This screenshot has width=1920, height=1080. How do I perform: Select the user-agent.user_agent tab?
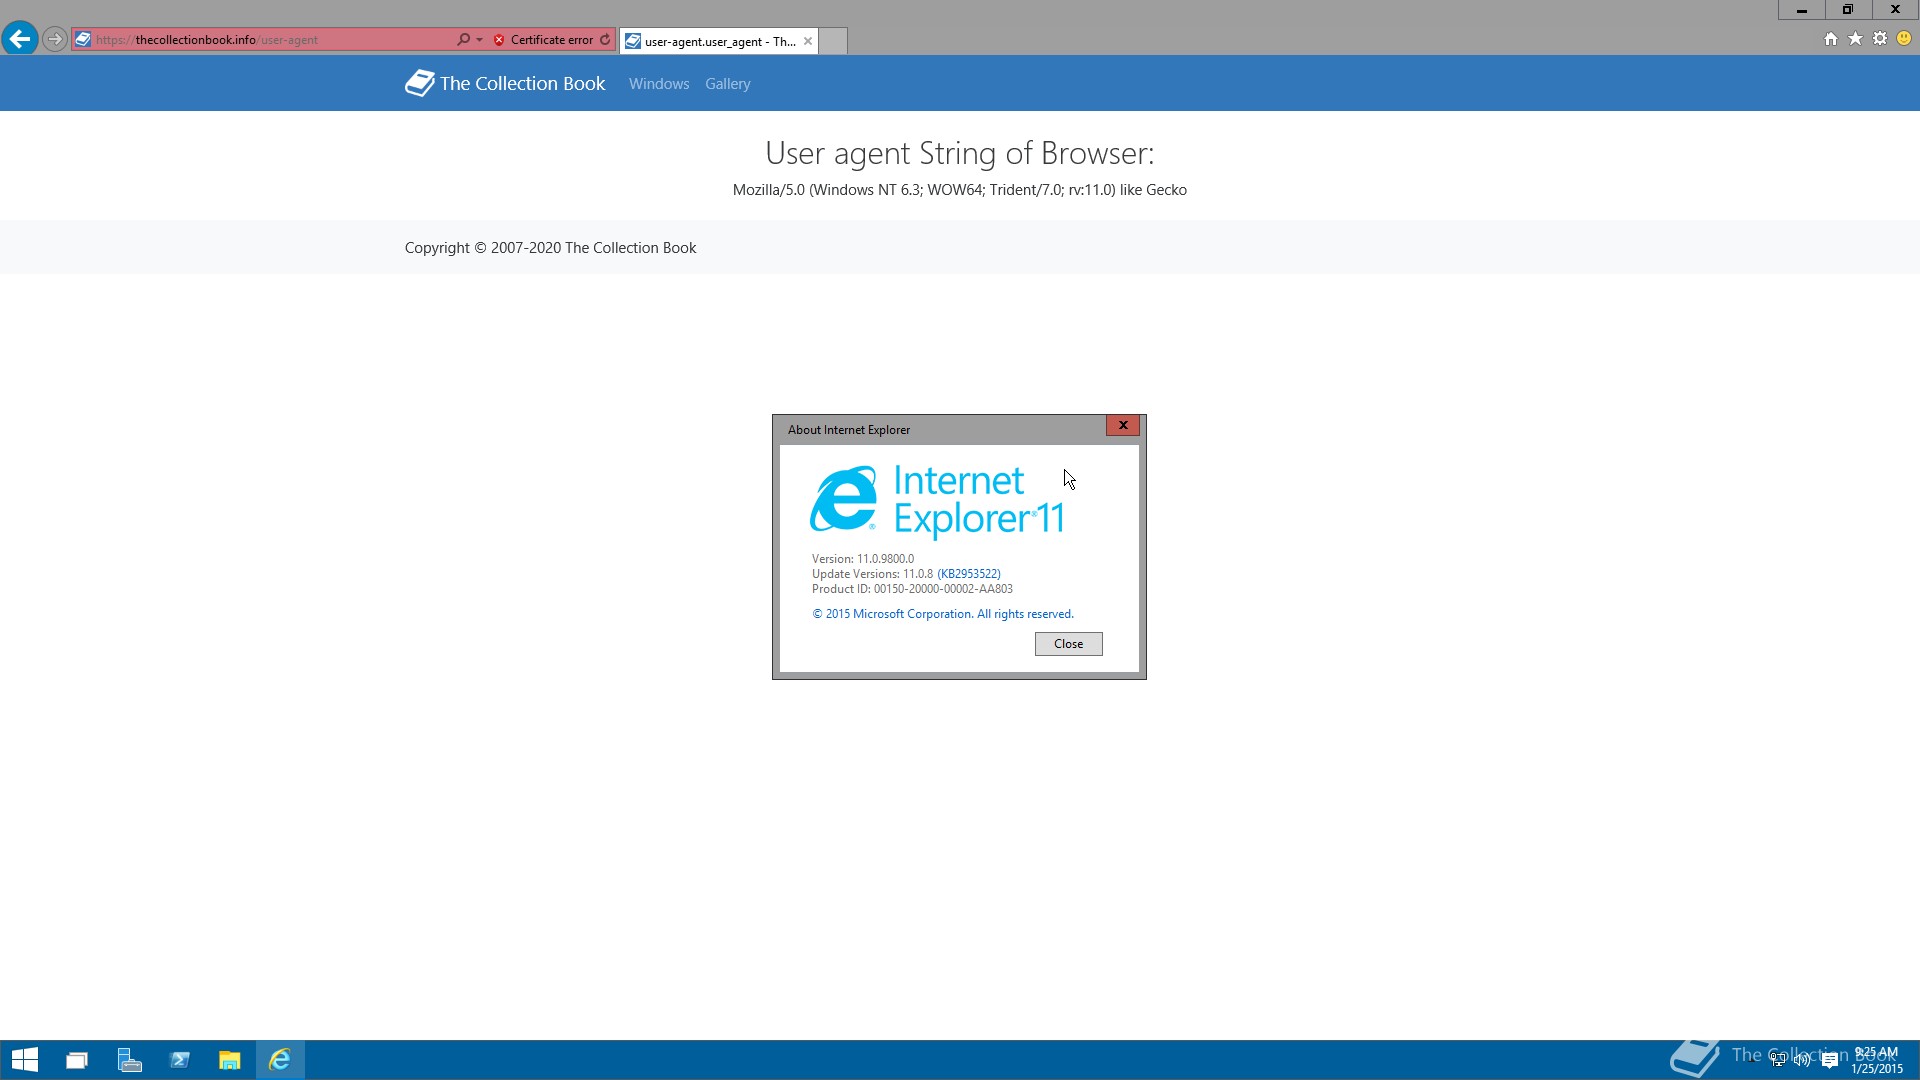tap(719, 41)
